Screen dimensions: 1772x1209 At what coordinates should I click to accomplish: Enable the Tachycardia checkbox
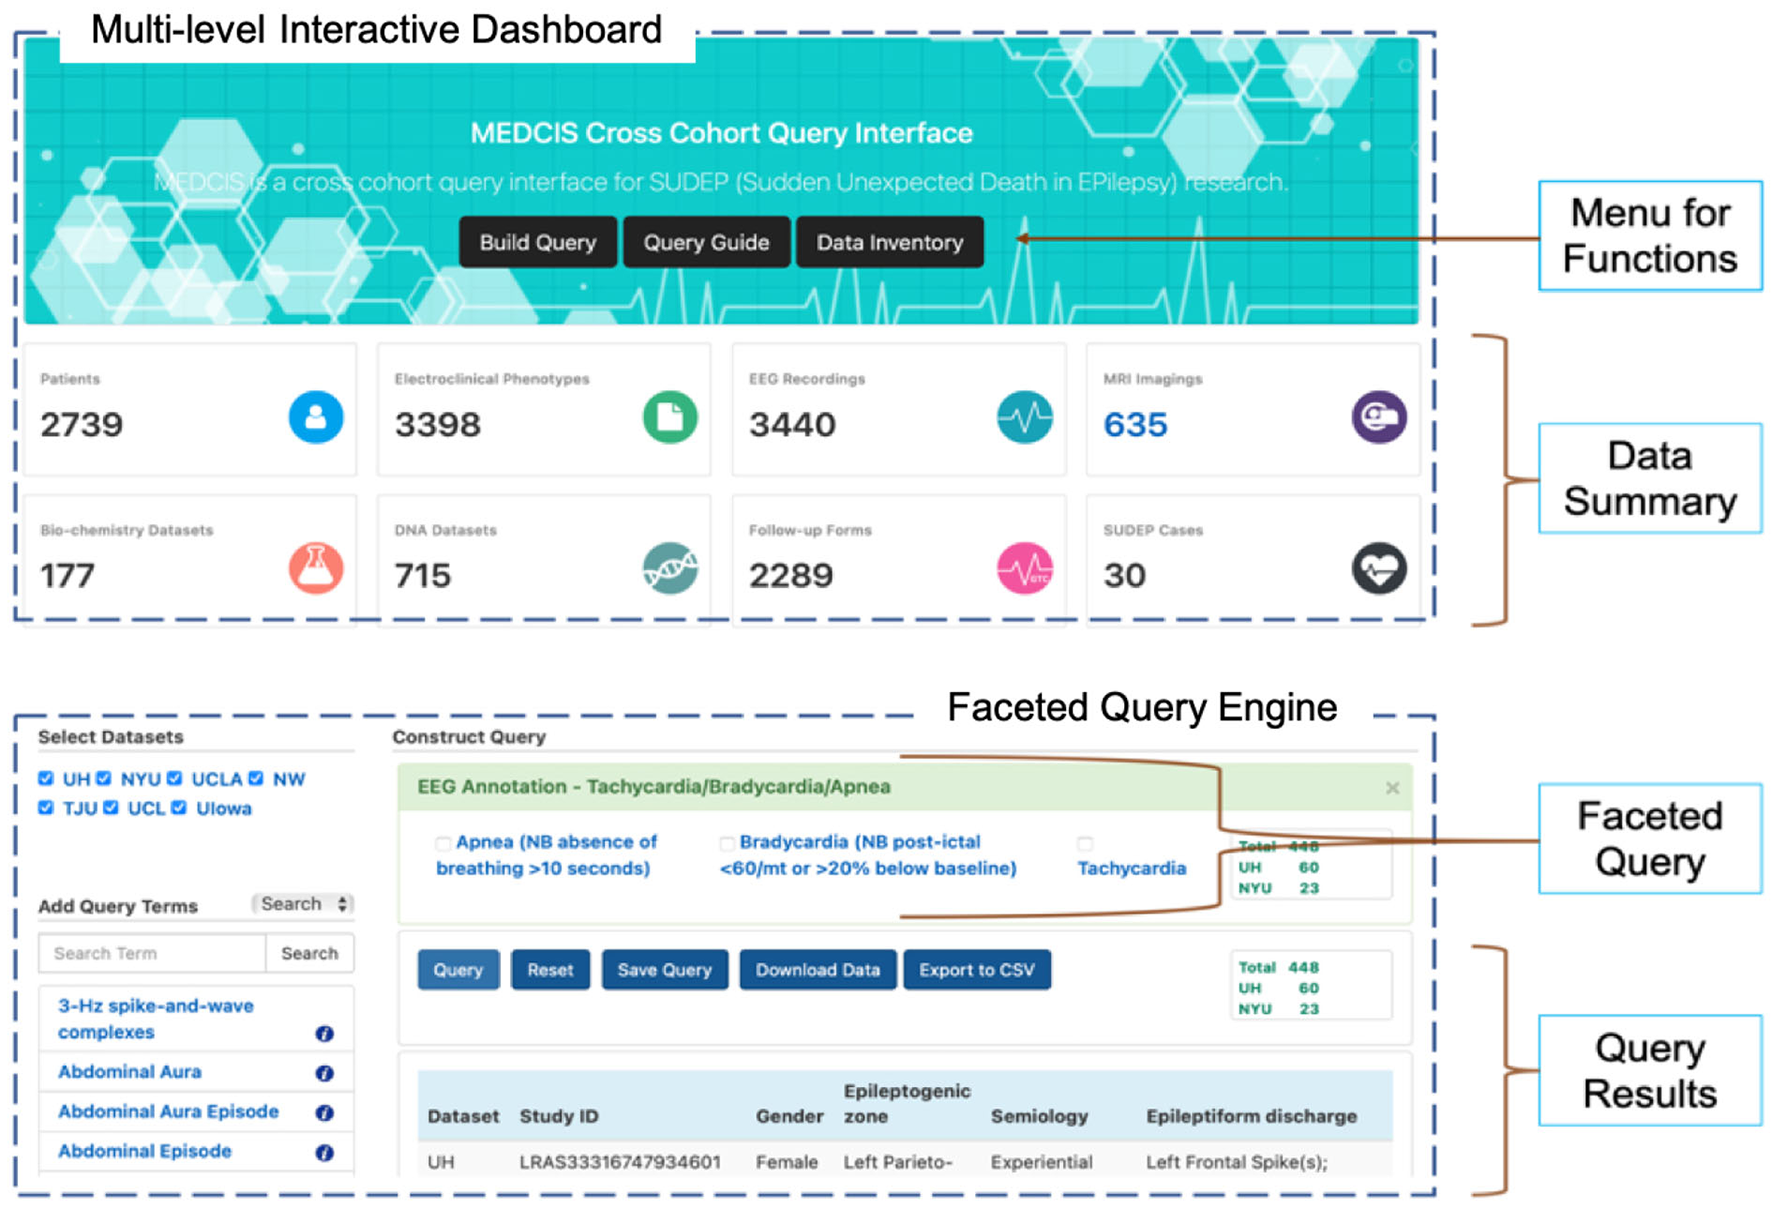(x=1085, y=843)
